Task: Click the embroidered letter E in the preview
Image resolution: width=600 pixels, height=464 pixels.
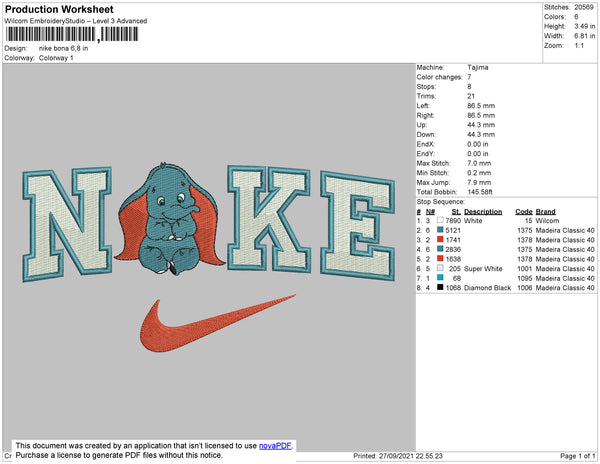Action: point(358,226)
